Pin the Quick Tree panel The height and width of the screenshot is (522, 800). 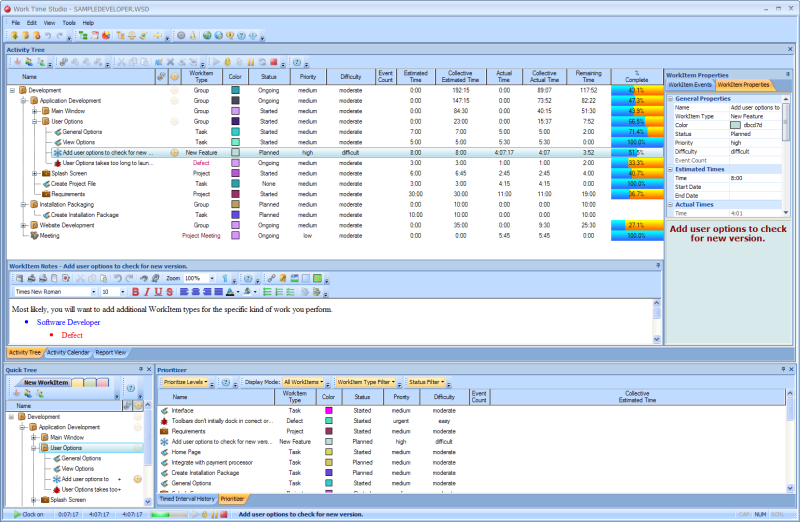click(143, 370)
